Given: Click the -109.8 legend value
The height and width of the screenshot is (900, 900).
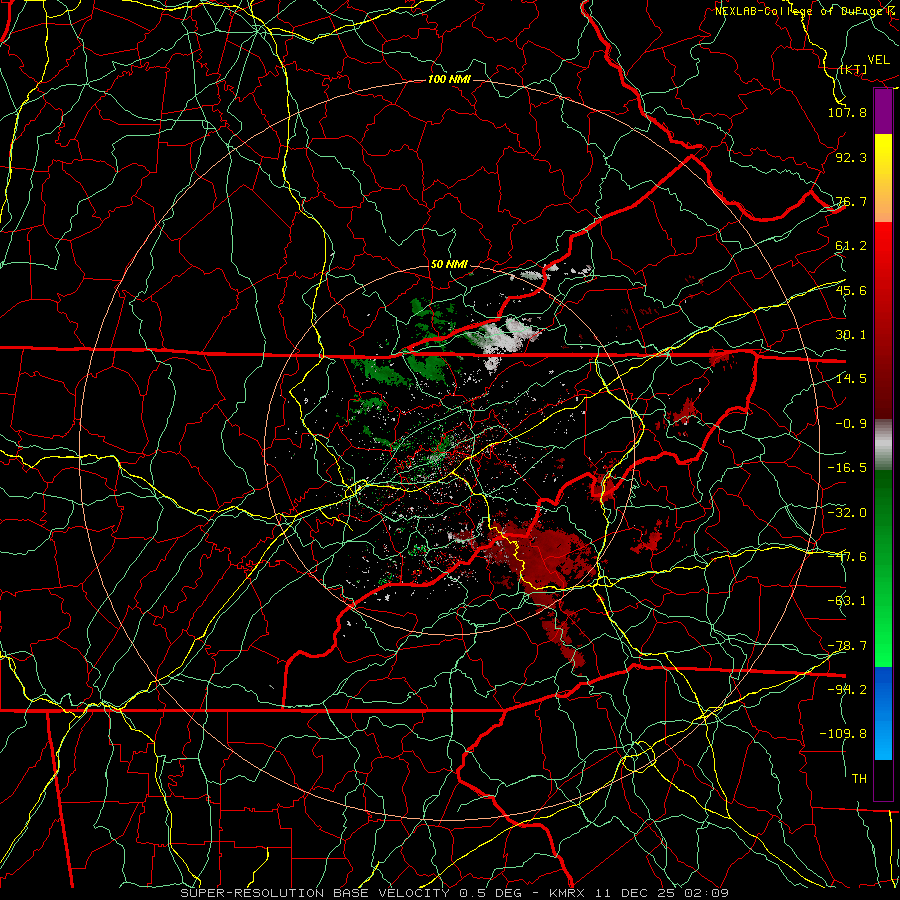Looking at the screenshot, I should point(843,734).
